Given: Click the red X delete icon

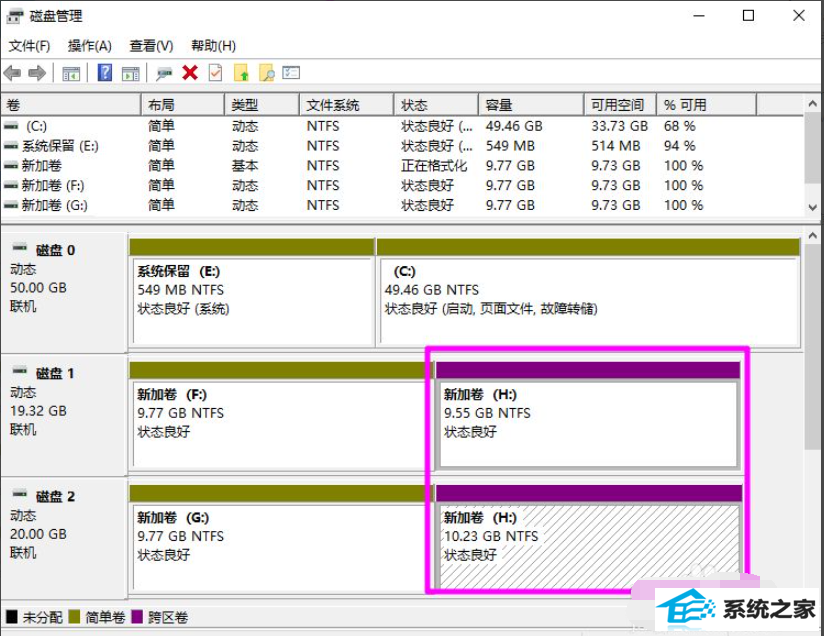Looking at the screenshot, I should coord(190,73).
